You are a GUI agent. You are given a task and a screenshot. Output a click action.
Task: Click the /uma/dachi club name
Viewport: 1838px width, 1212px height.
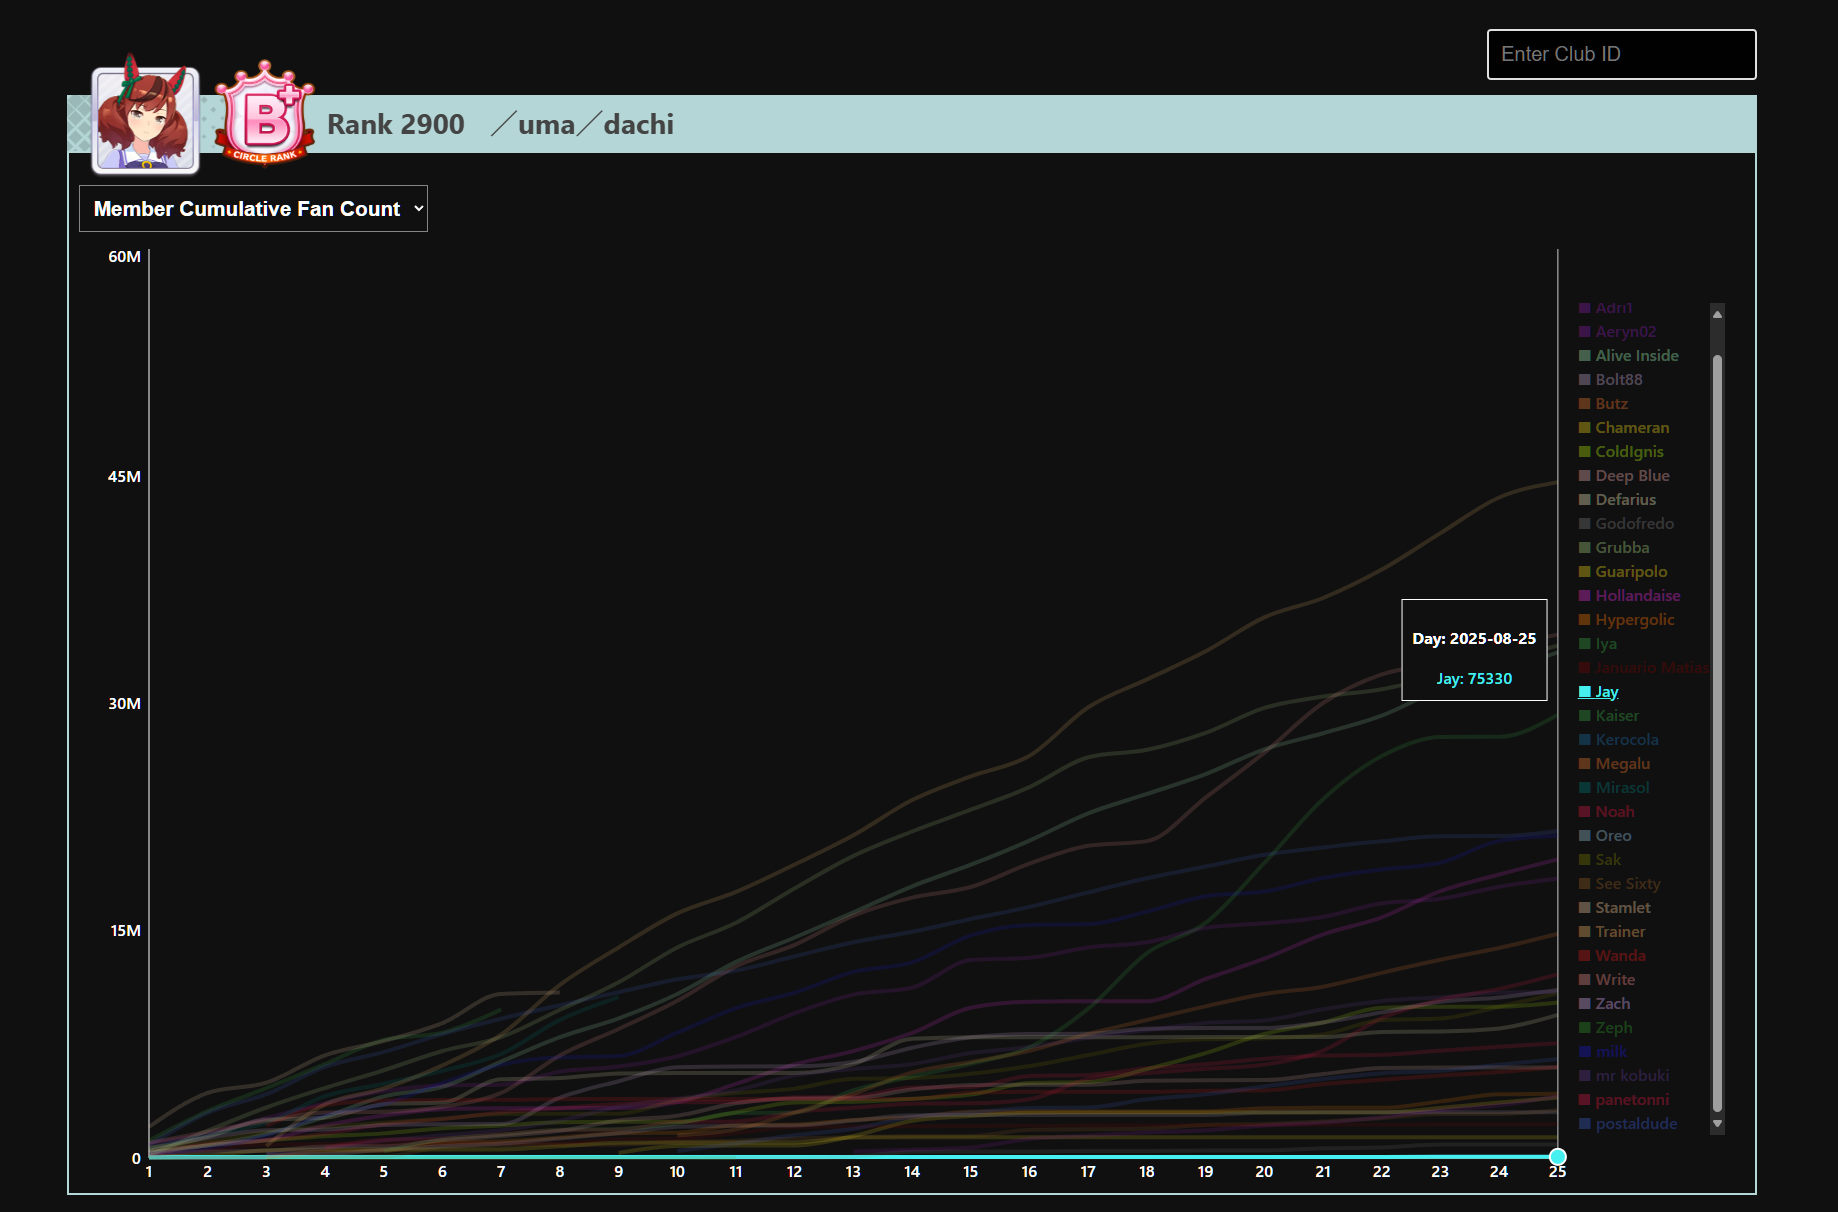[583, 124]
